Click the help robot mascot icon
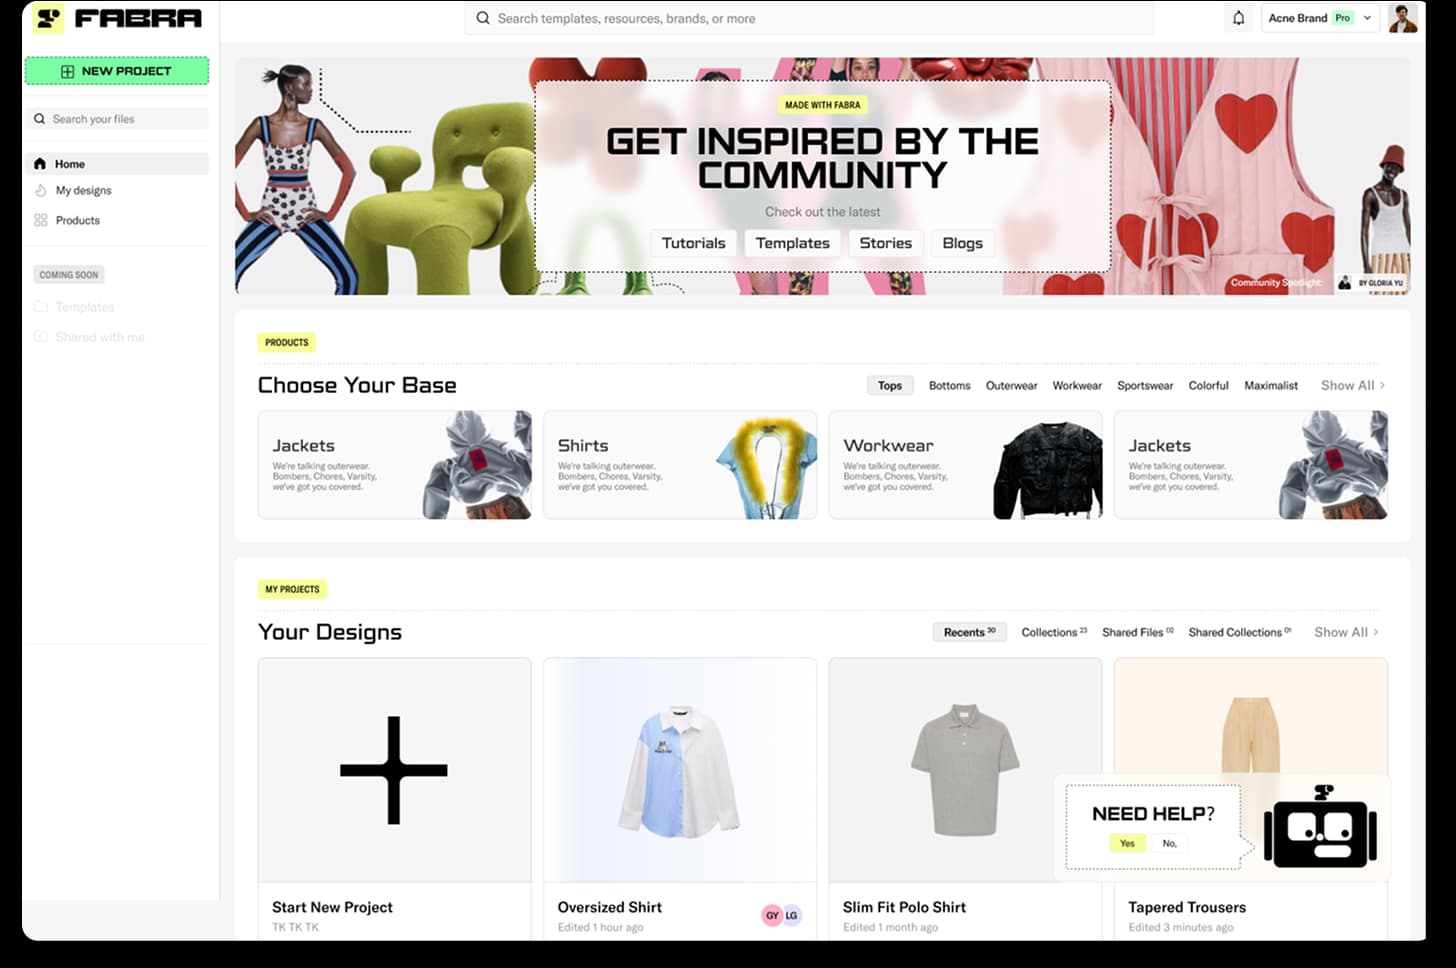This screenshot has height=968, width=1456. point(1320,827)
